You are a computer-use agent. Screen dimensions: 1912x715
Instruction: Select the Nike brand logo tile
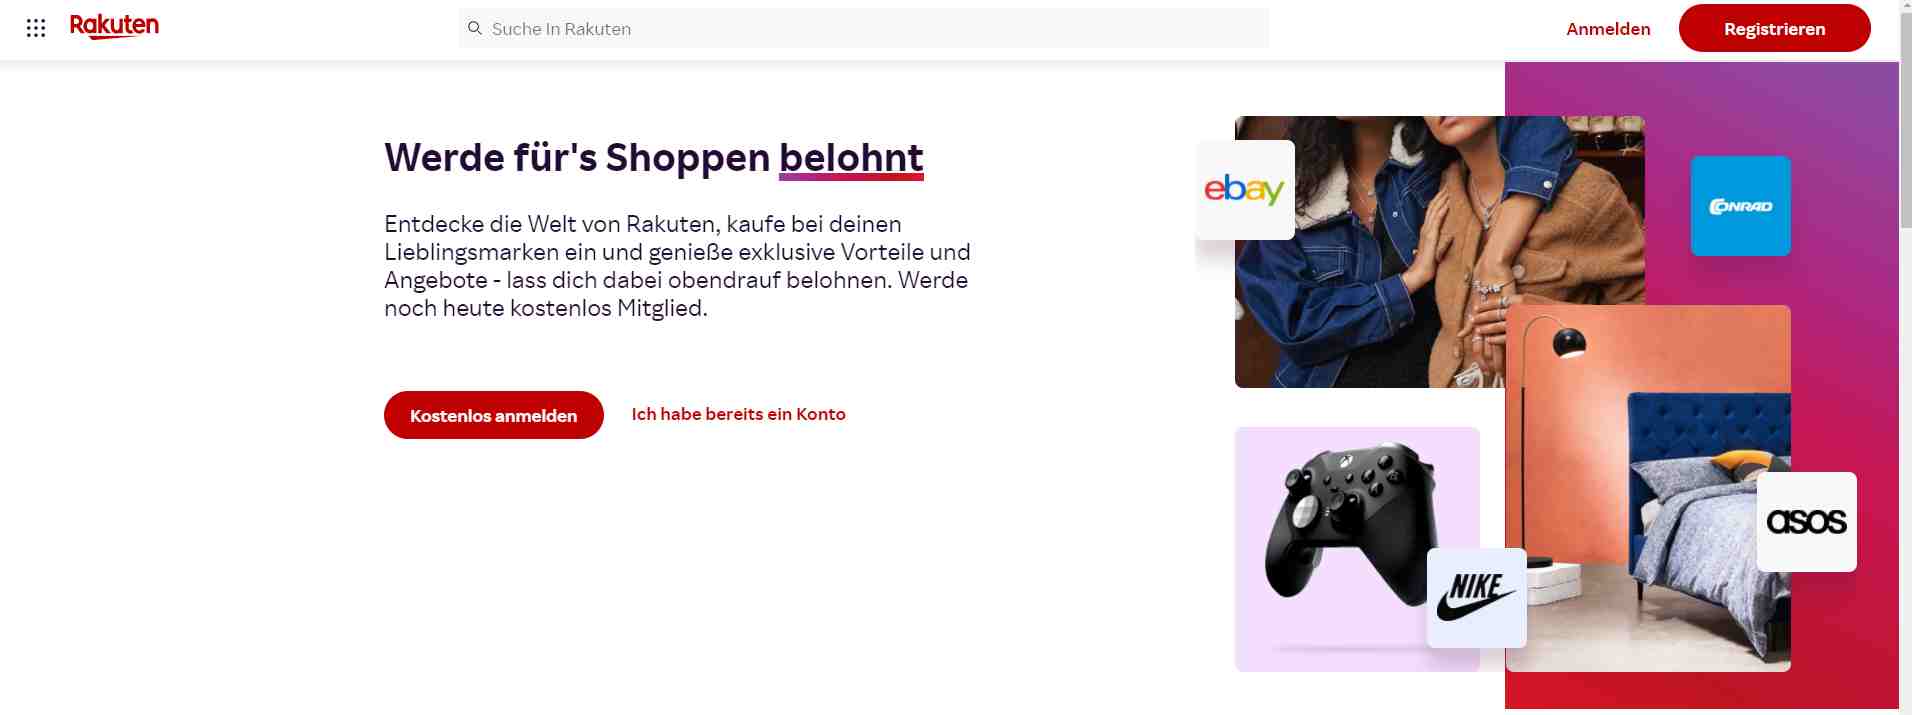1476,597
